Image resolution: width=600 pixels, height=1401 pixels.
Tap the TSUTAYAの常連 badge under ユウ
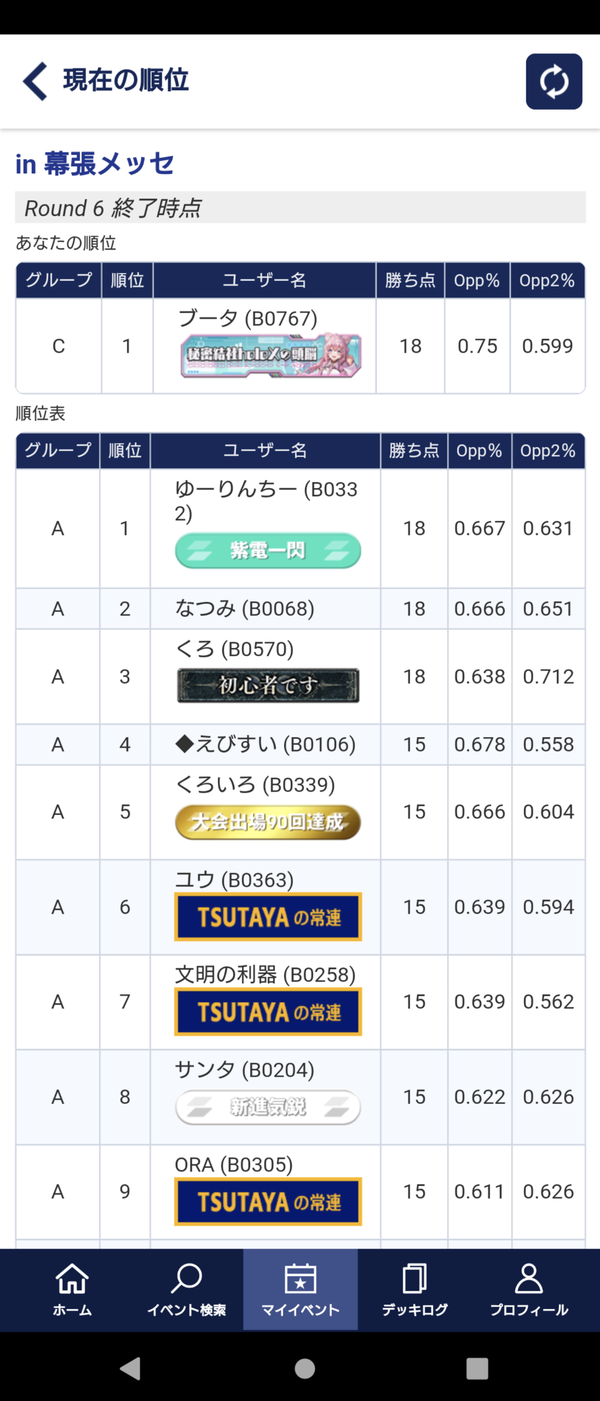pyautogui.click(x=267, y=917)
